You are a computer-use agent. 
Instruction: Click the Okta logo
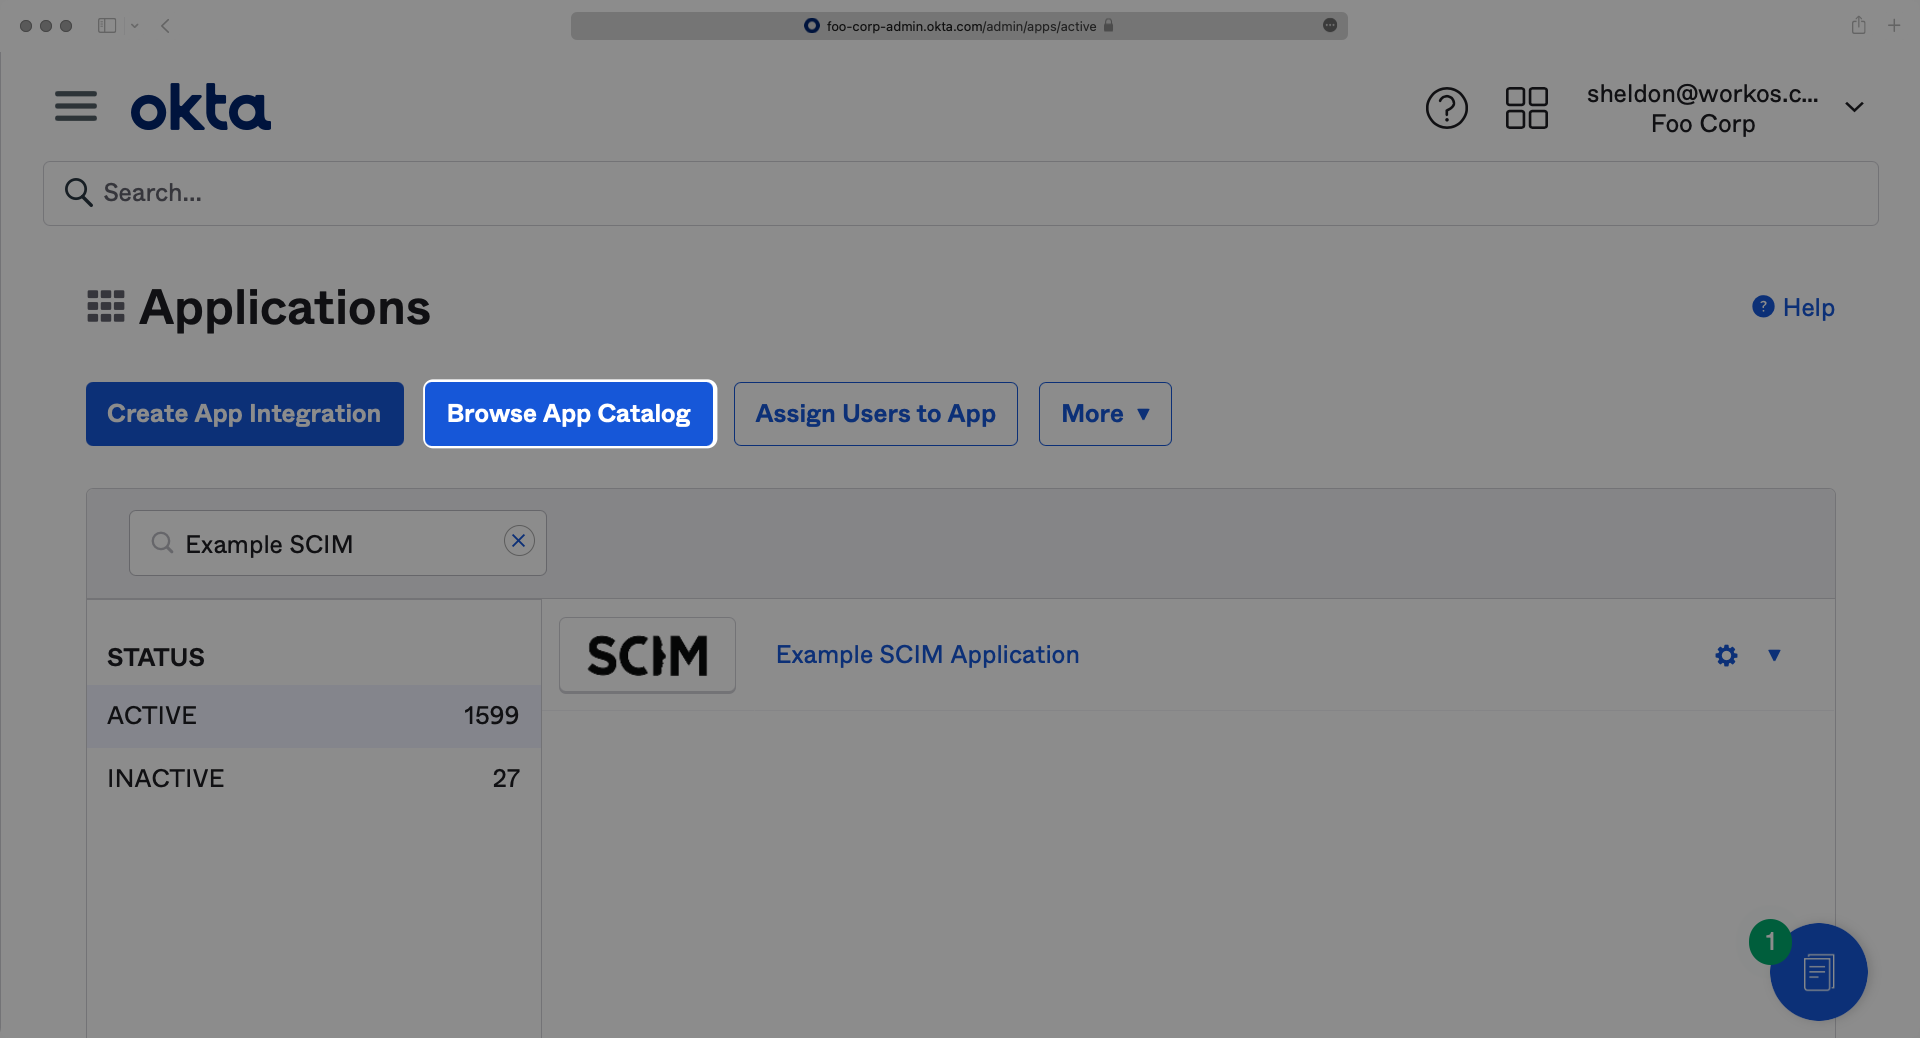200,108
